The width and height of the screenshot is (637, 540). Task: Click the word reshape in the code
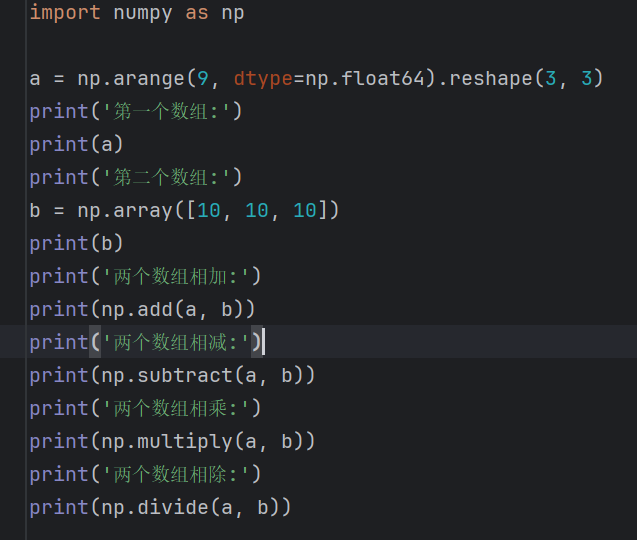point(491,79)
